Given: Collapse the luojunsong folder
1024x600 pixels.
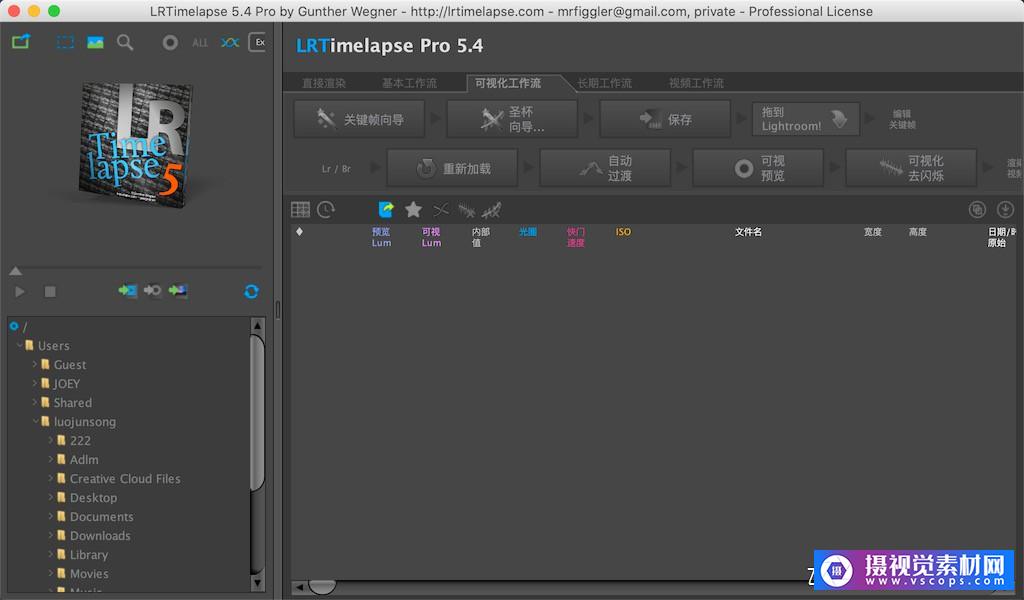Looking at the screenshot, I should pos(35,421).
